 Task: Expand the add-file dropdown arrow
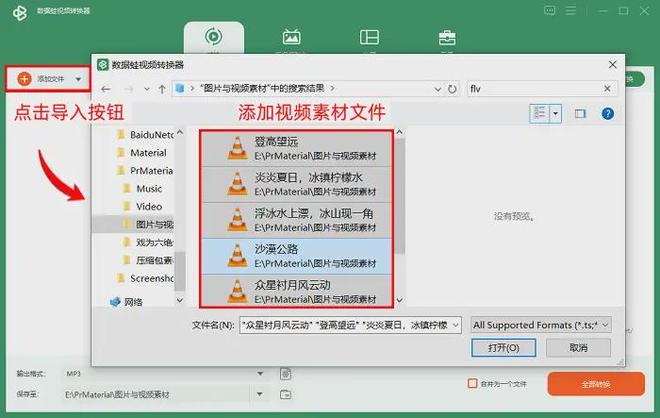tap(78, 79)
